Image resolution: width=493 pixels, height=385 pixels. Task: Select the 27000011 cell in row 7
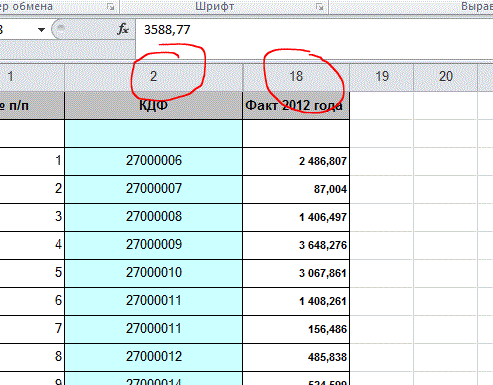[x=153, y=329]
